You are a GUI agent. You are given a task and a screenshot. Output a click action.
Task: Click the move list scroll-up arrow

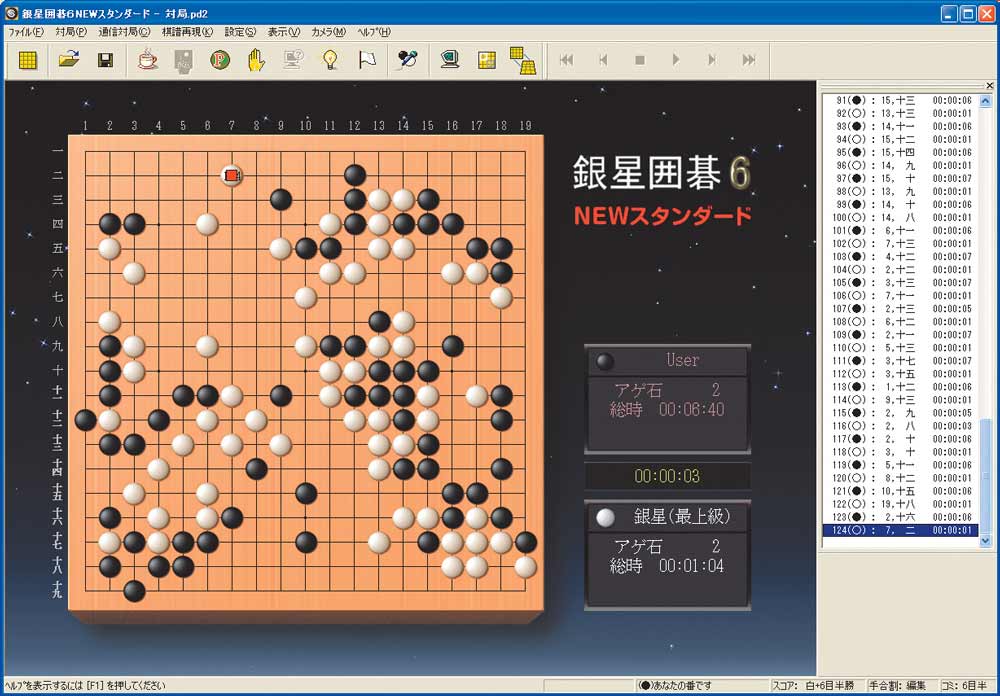click(x=985, y=101)
